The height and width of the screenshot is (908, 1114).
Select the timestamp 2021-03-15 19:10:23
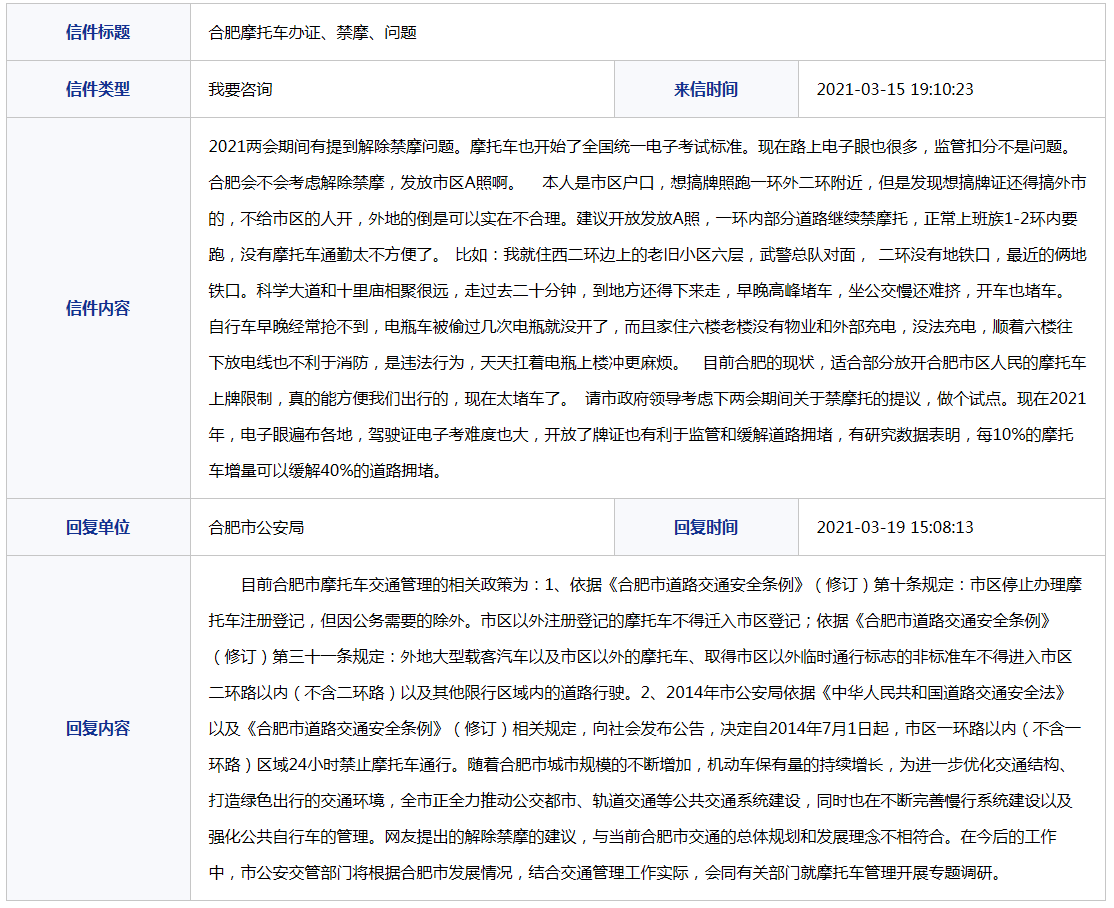[x=894, y=89]
